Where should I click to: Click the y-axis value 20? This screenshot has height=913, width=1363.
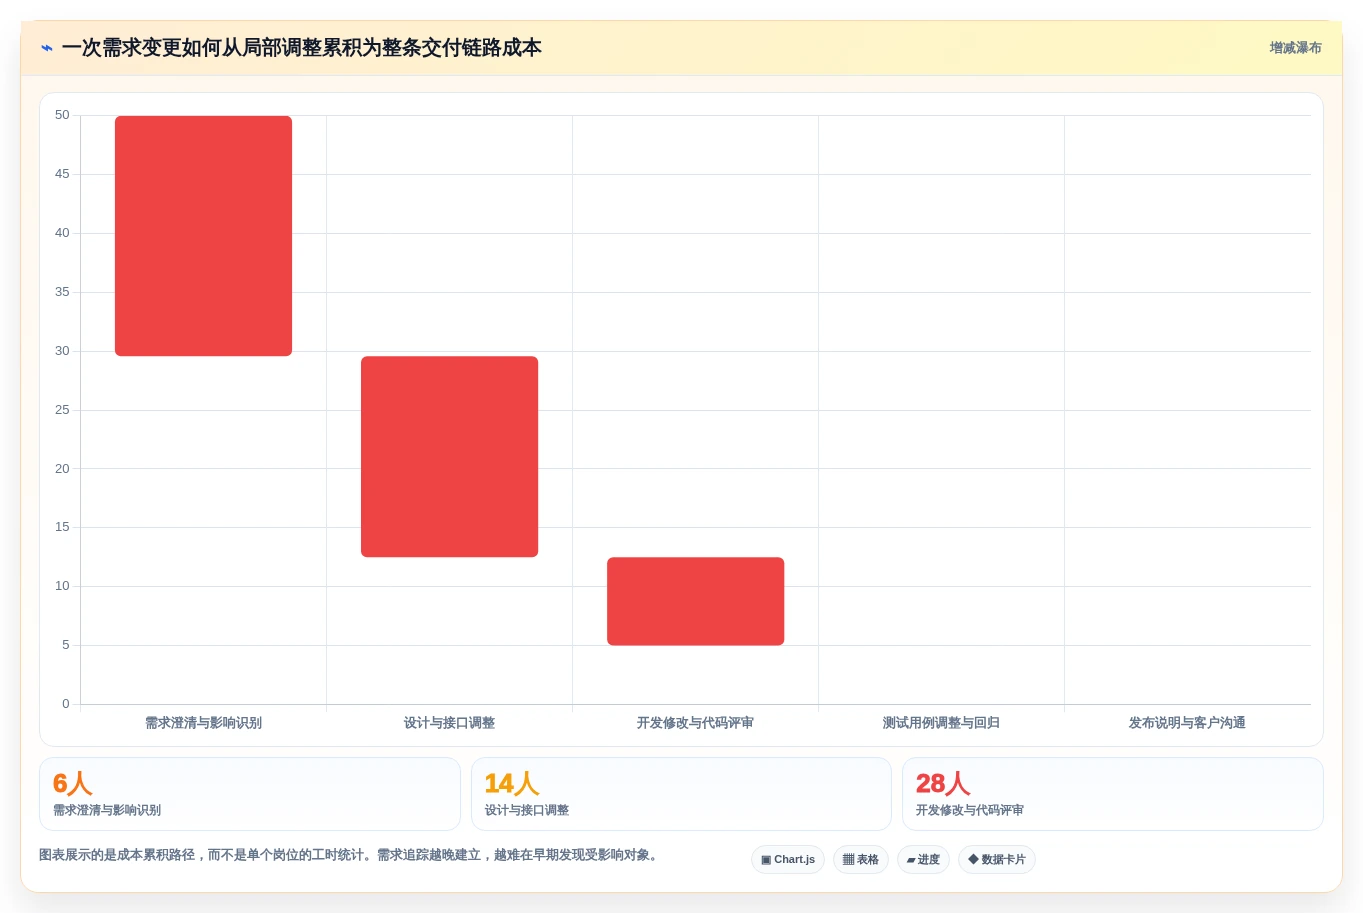coord(62,469)
